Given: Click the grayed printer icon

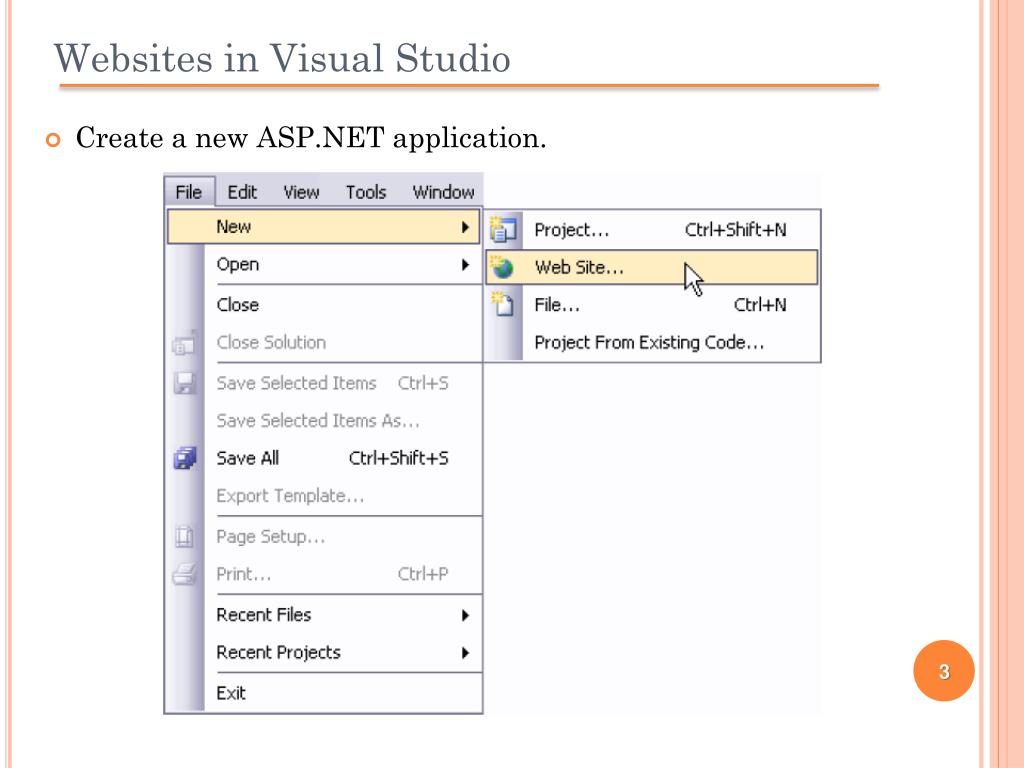Looking at the screenshot, I should pos(184,573).
